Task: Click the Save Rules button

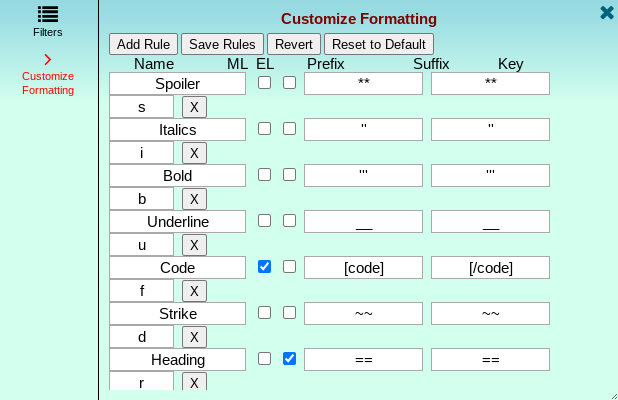Action: point(222,44)
